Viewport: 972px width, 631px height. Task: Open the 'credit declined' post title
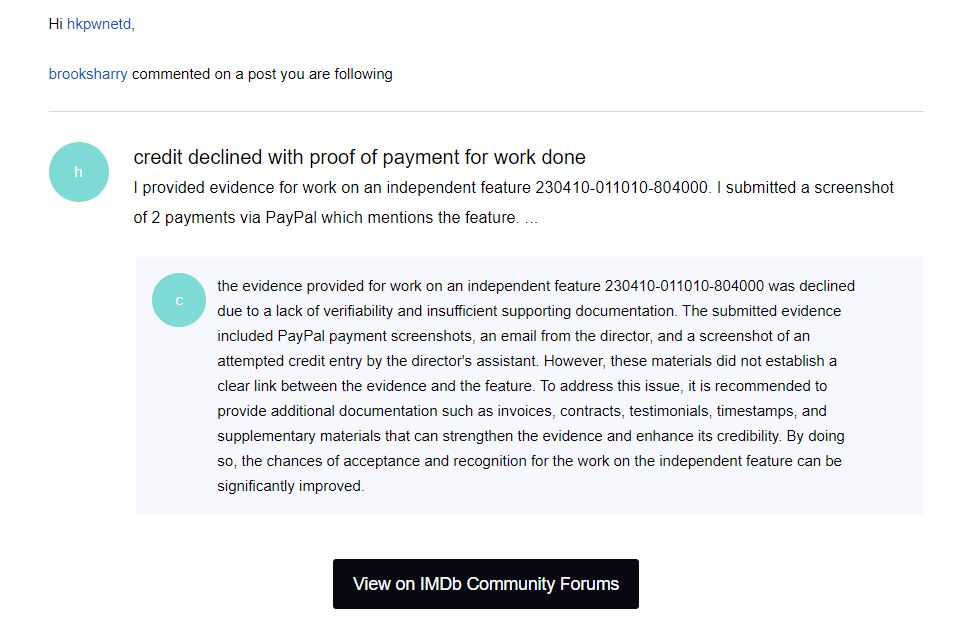click(361, 157)
